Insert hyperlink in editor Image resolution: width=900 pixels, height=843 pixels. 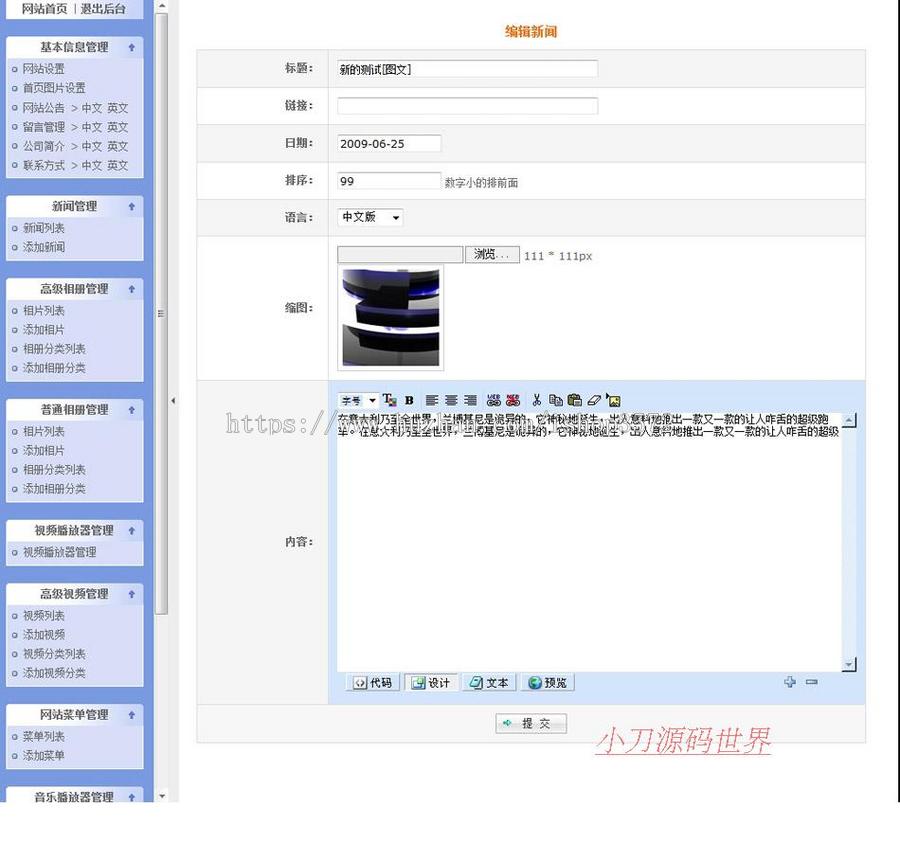pyautogui.click(x=494, y=400)
